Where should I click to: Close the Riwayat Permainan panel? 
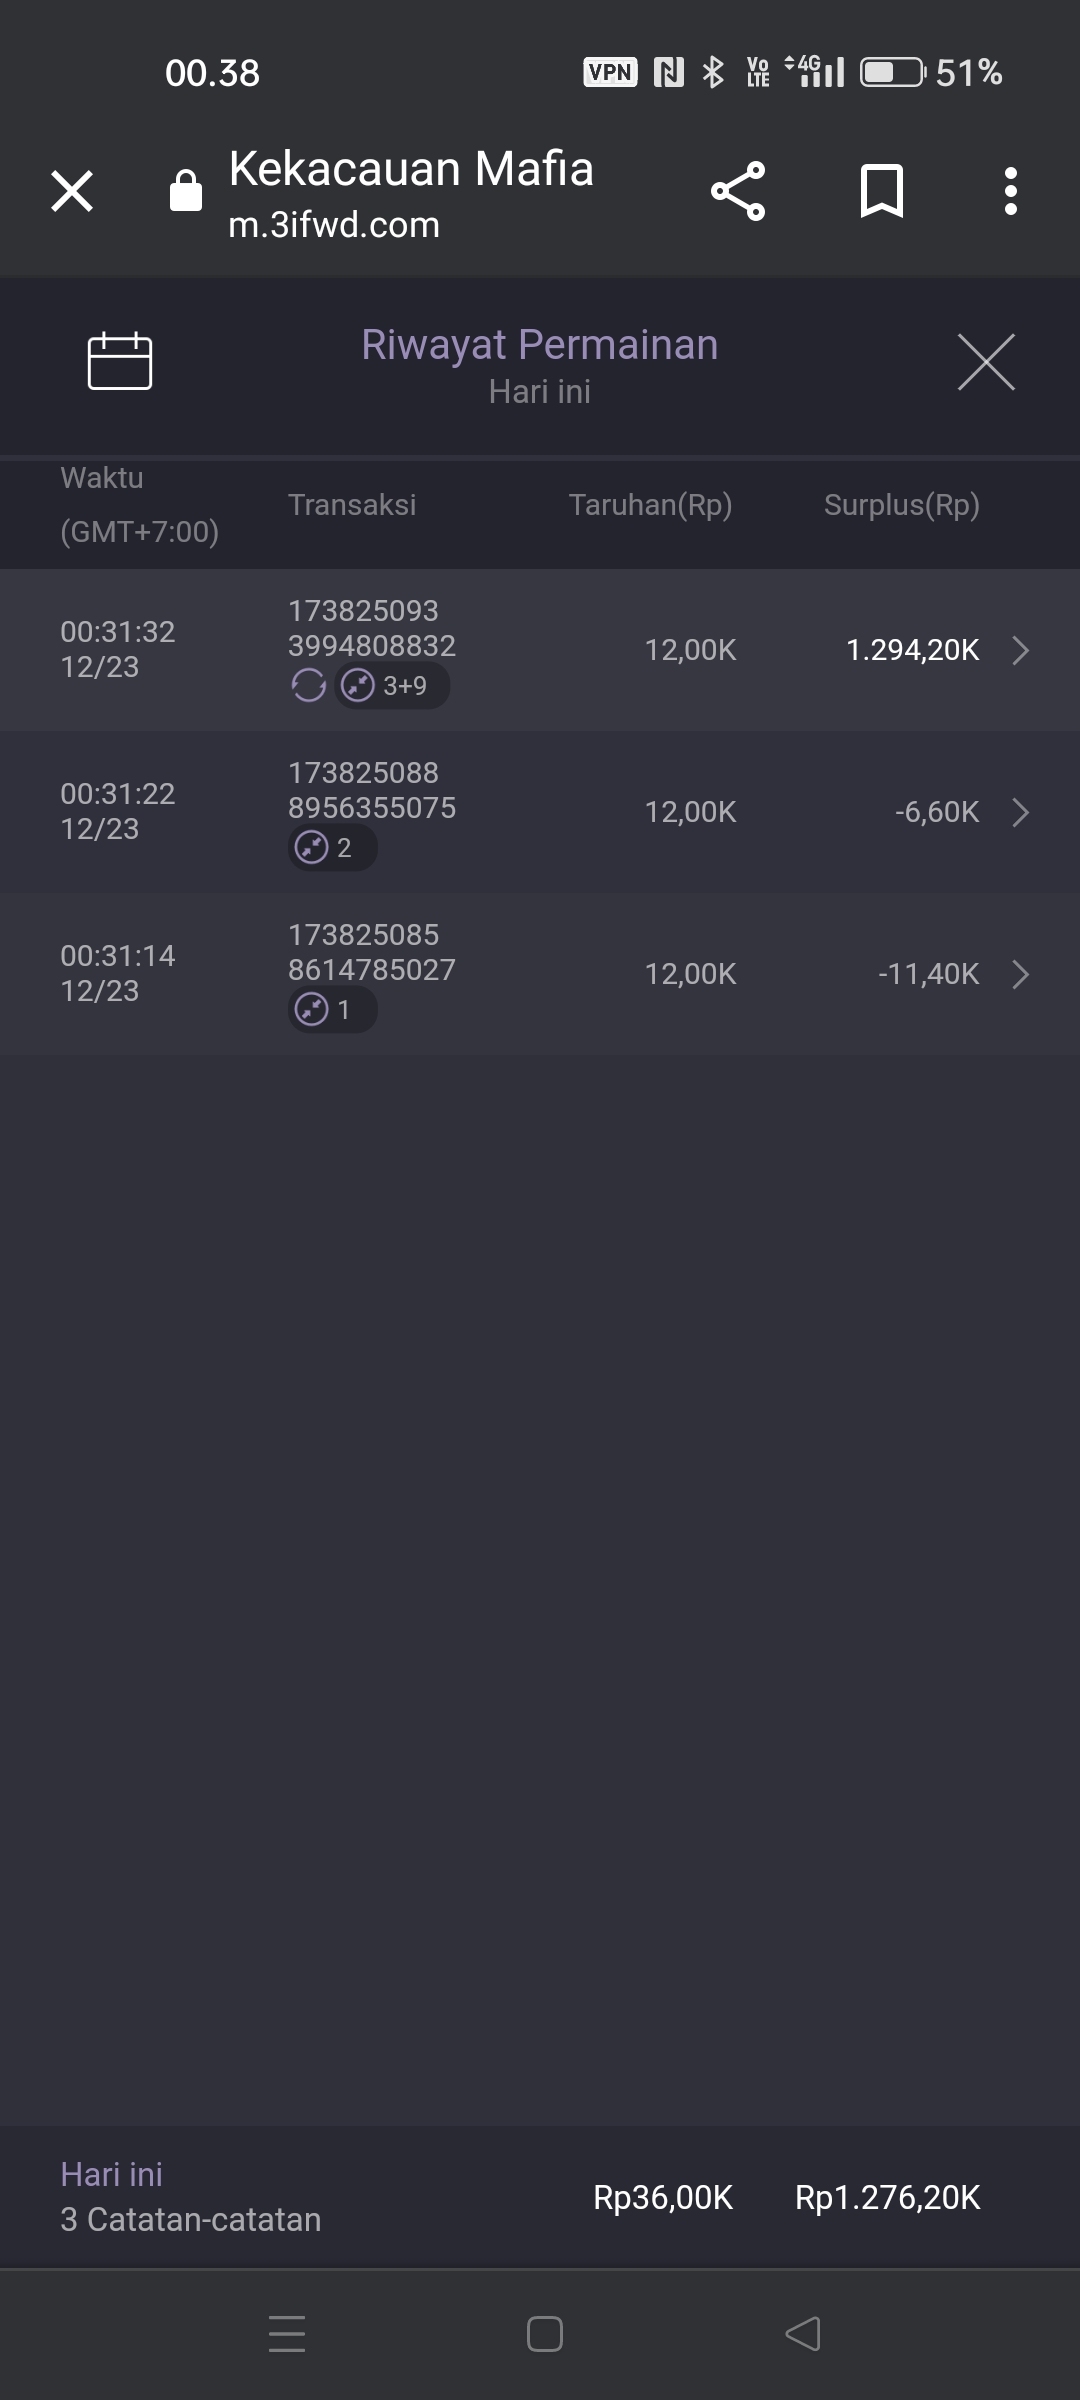tap(986, 362)
